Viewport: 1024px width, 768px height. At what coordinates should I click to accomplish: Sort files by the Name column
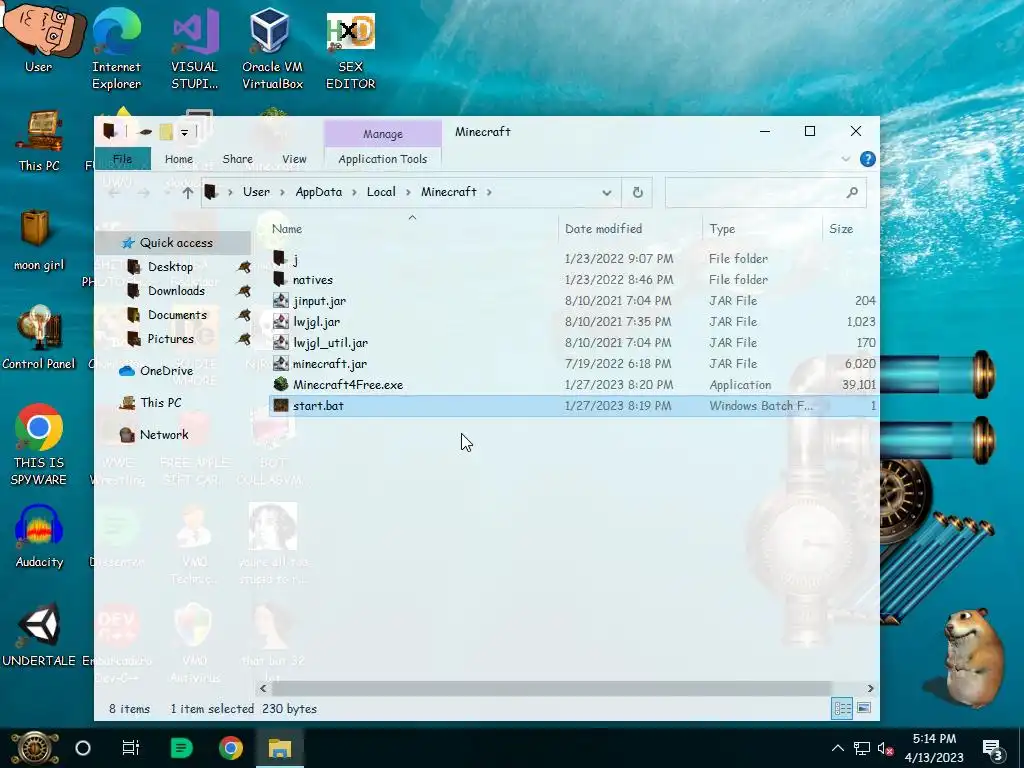pyautogui.click(x=411, y=229)
